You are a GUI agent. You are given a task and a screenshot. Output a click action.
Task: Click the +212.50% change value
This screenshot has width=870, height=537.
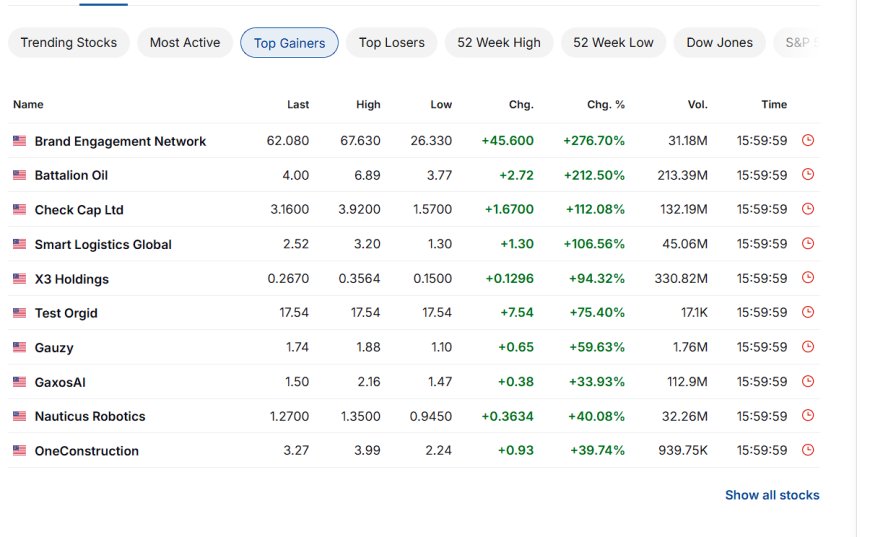click(x=594, y=175)
